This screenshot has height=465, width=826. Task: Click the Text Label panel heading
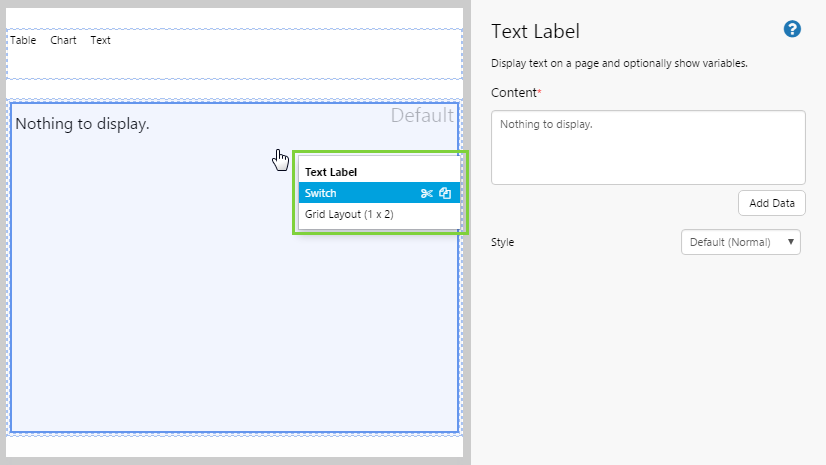coord(535,31)
